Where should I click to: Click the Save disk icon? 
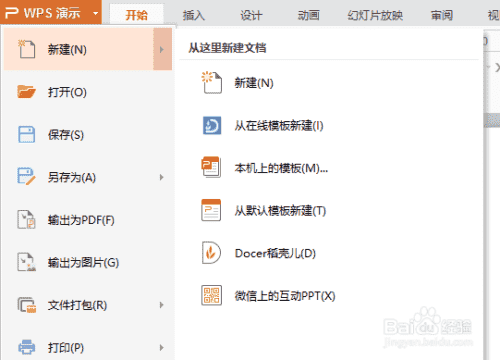click(26, 134)
